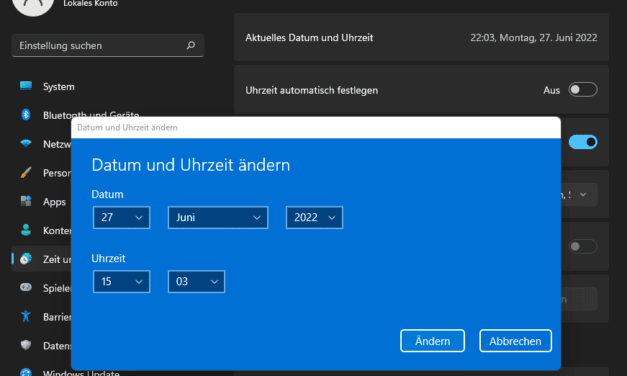Click the Bluetooth icon in sidebar
627x376 pixels.
(26, 115)
